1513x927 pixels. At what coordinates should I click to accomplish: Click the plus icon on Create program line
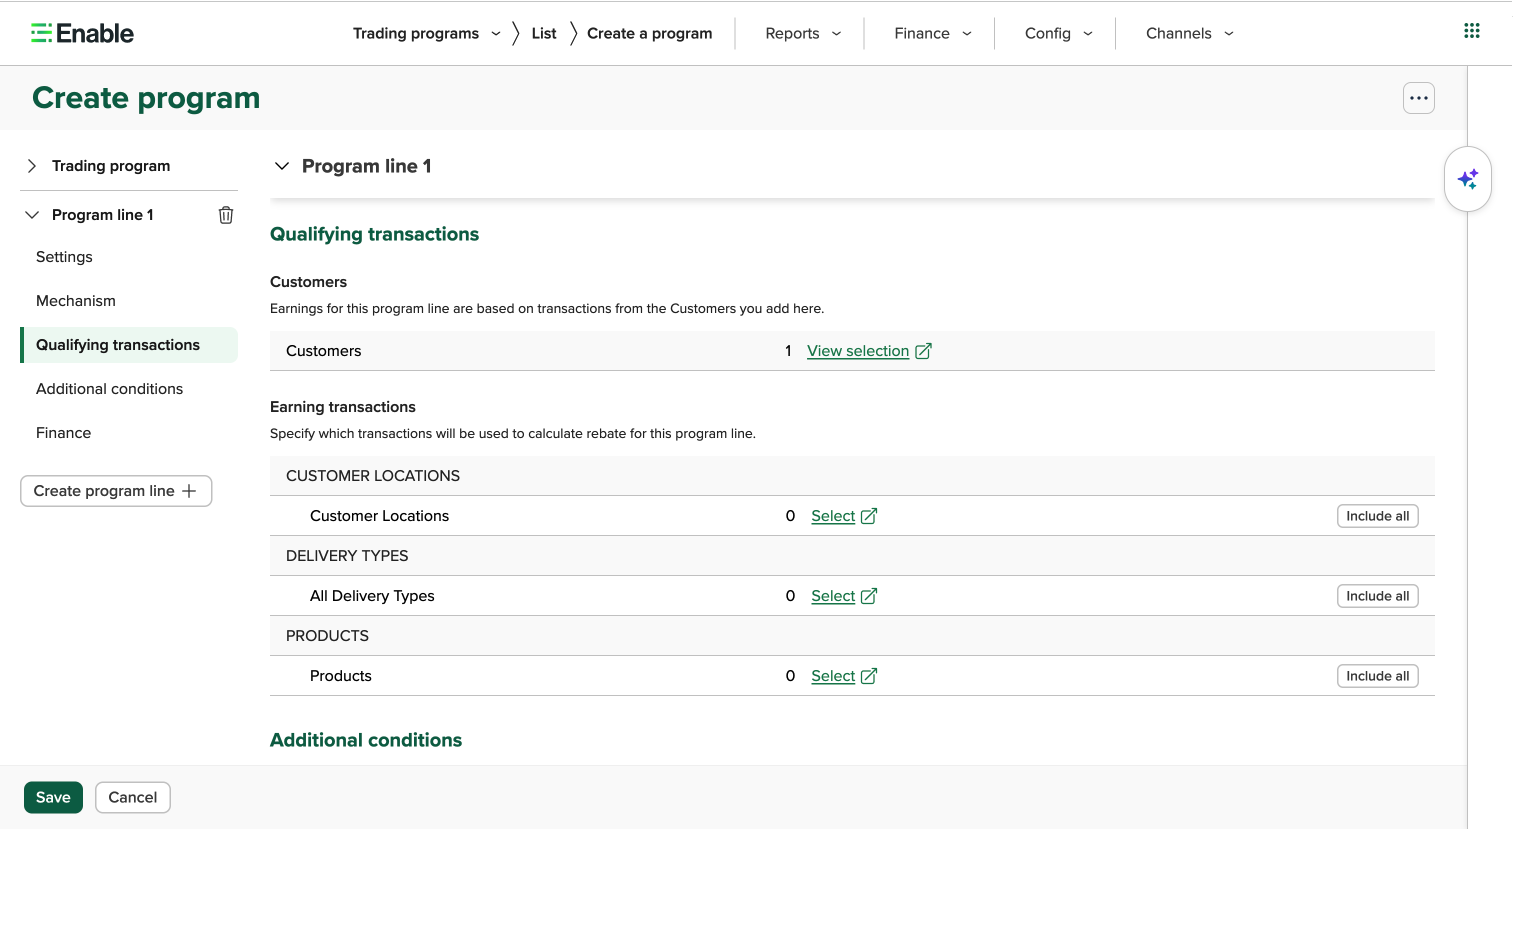point(189,491)
